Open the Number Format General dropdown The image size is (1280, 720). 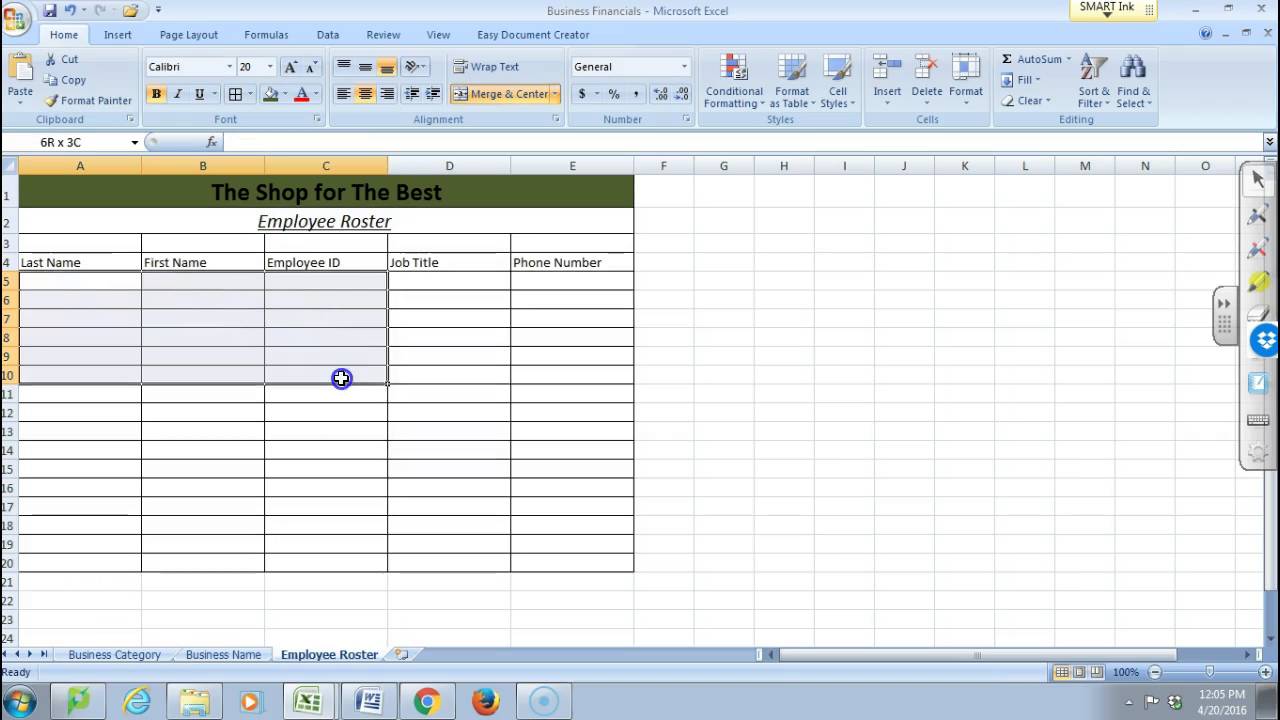pos(684,67)
